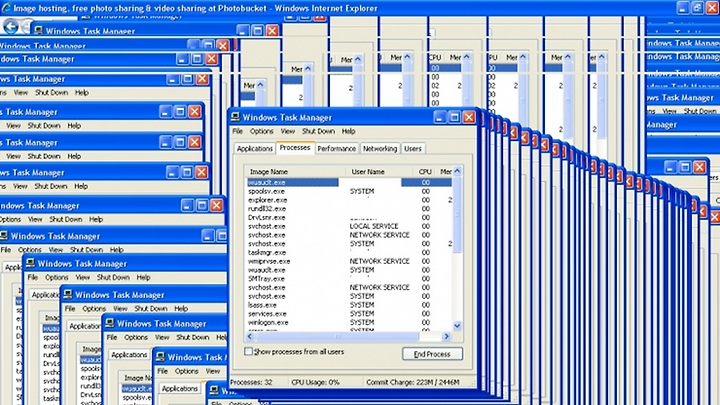The width and height of the screenshot is (720, 405).
Task: Sort processes by User Name column header
Action: click(x=379, y=172)
